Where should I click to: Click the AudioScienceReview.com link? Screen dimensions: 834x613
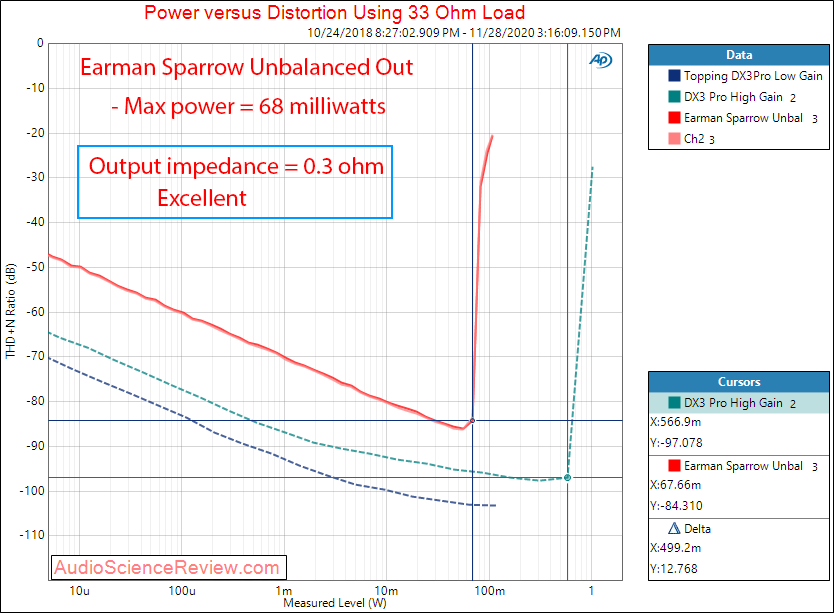pos(169,568)
